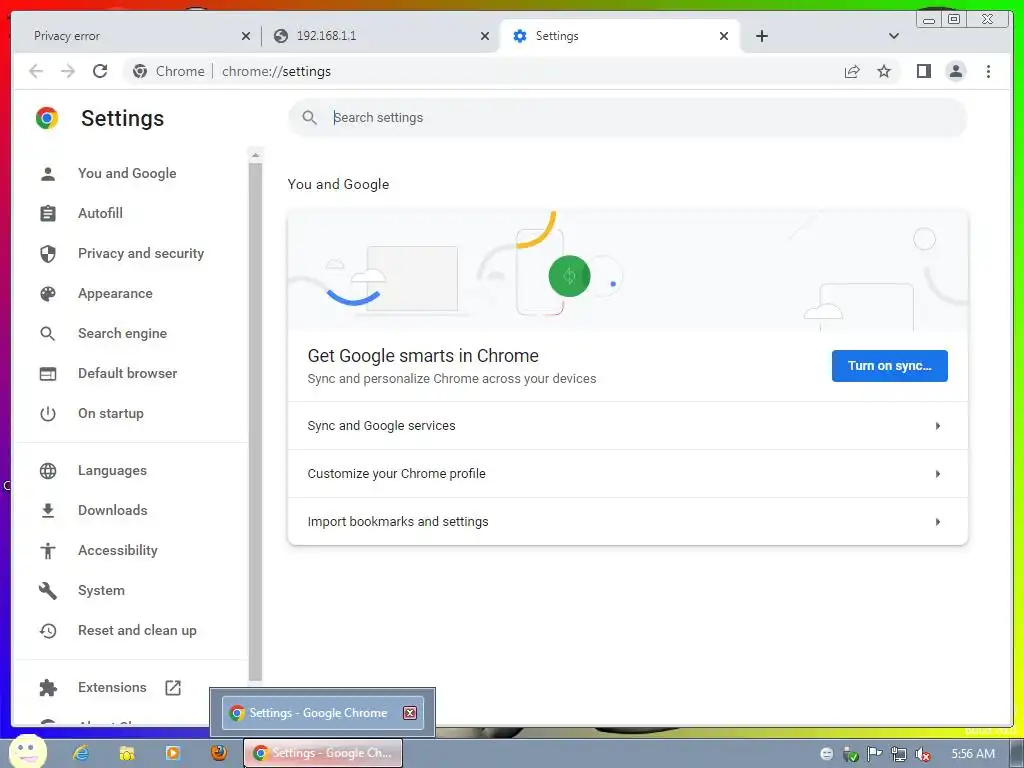
Task: Click the sidebar vertical scrollbar
Action: (x=255, y=421)
